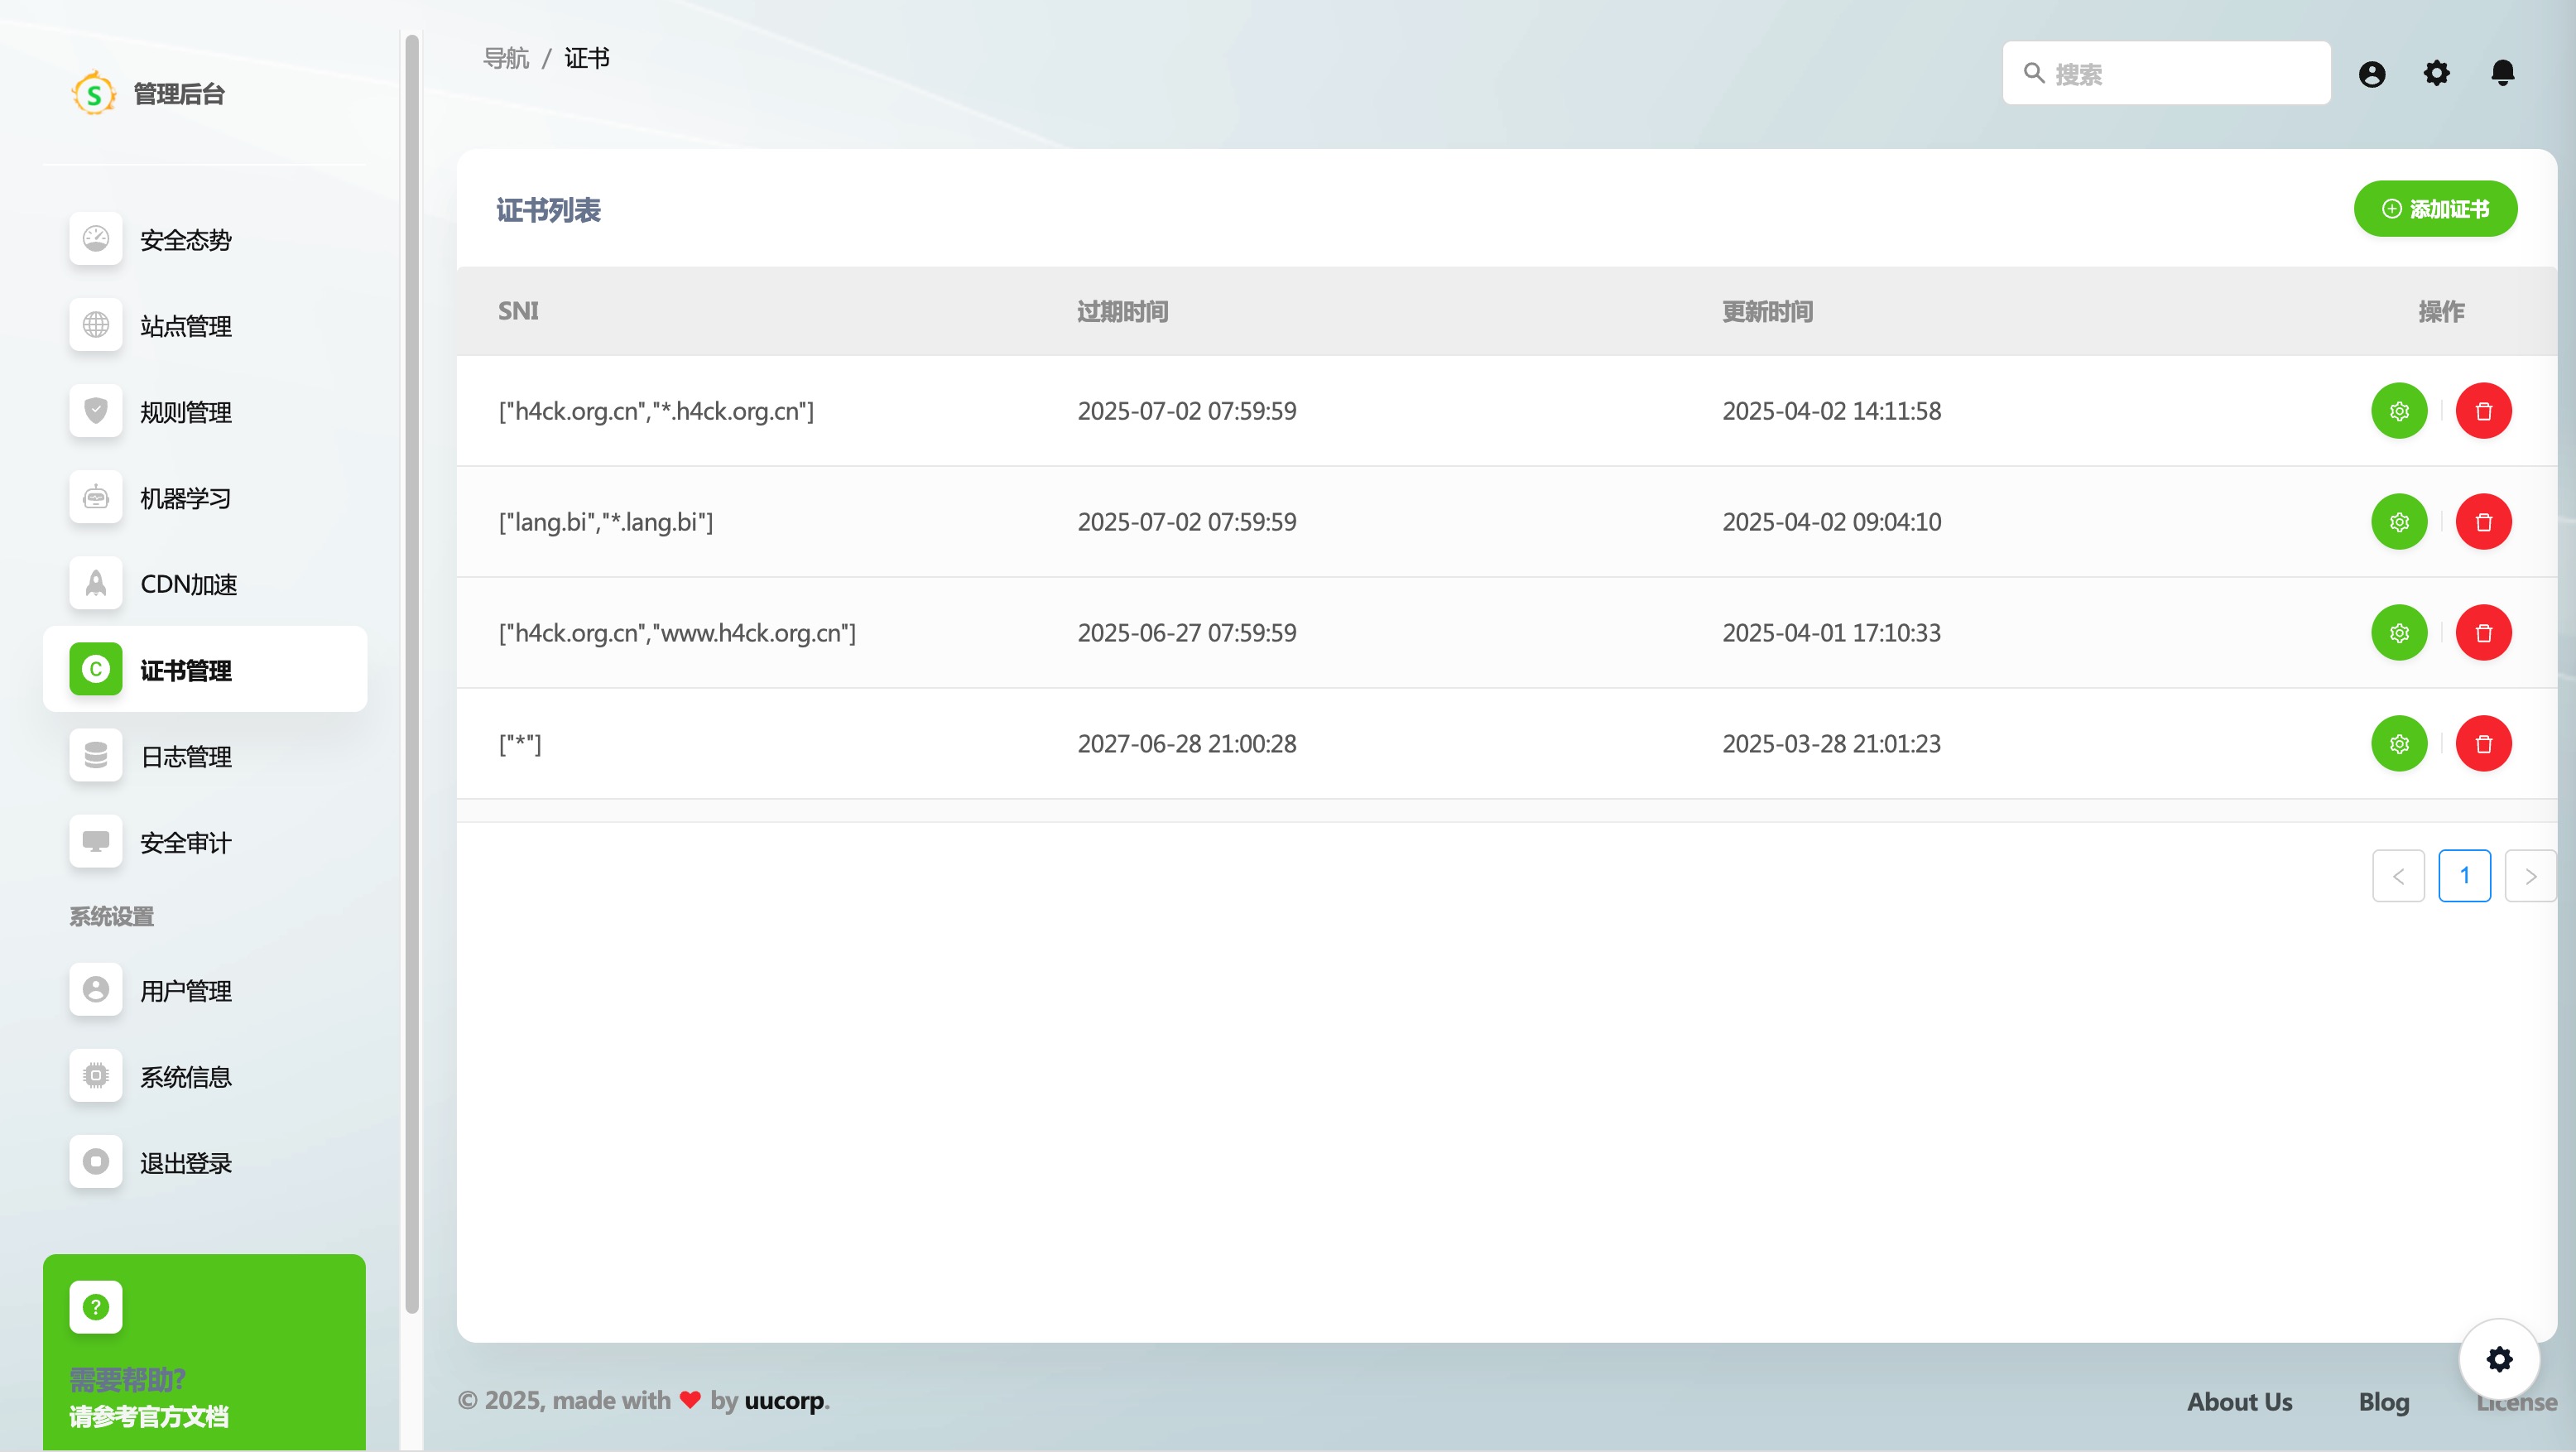The height and width of the screenshot is (1452, 2576).
Task: Click the help question mark icon
Action: (x=96, y=1307)
